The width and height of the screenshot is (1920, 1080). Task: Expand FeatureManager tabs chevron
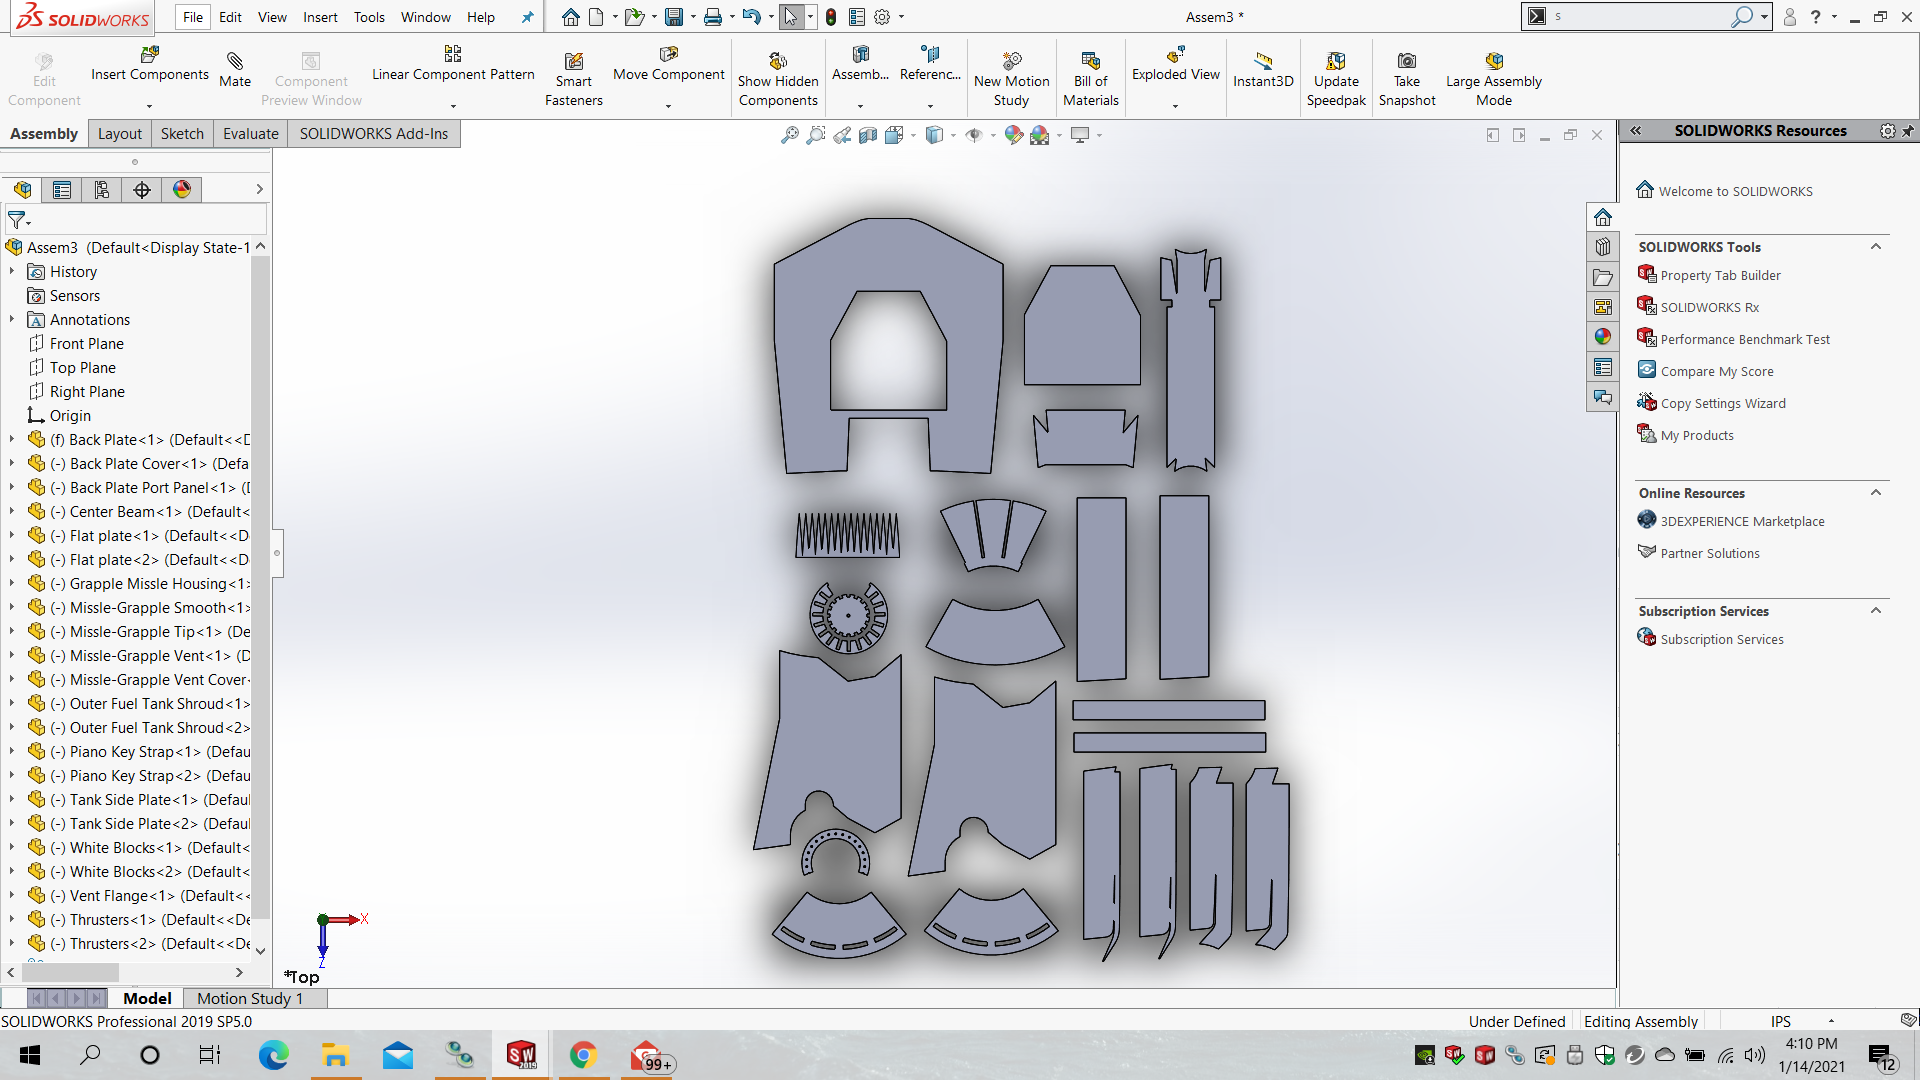click(x=259, y=189)
